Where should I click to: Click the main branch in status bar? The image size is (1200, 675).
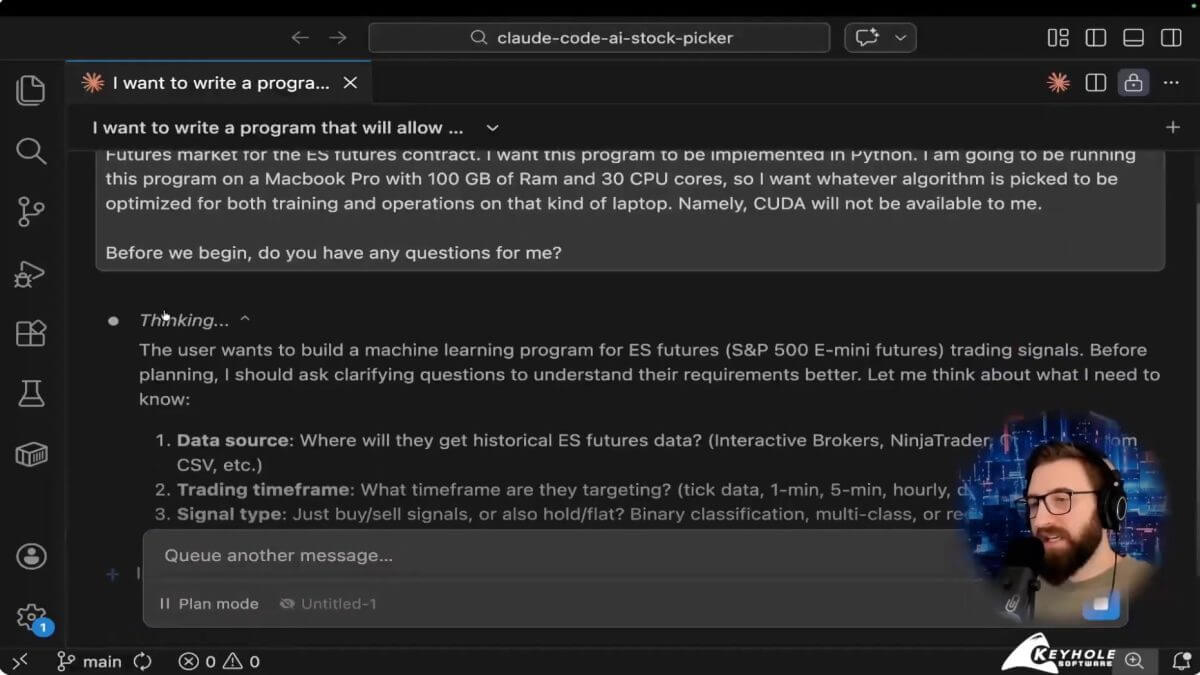pos(90,661)
